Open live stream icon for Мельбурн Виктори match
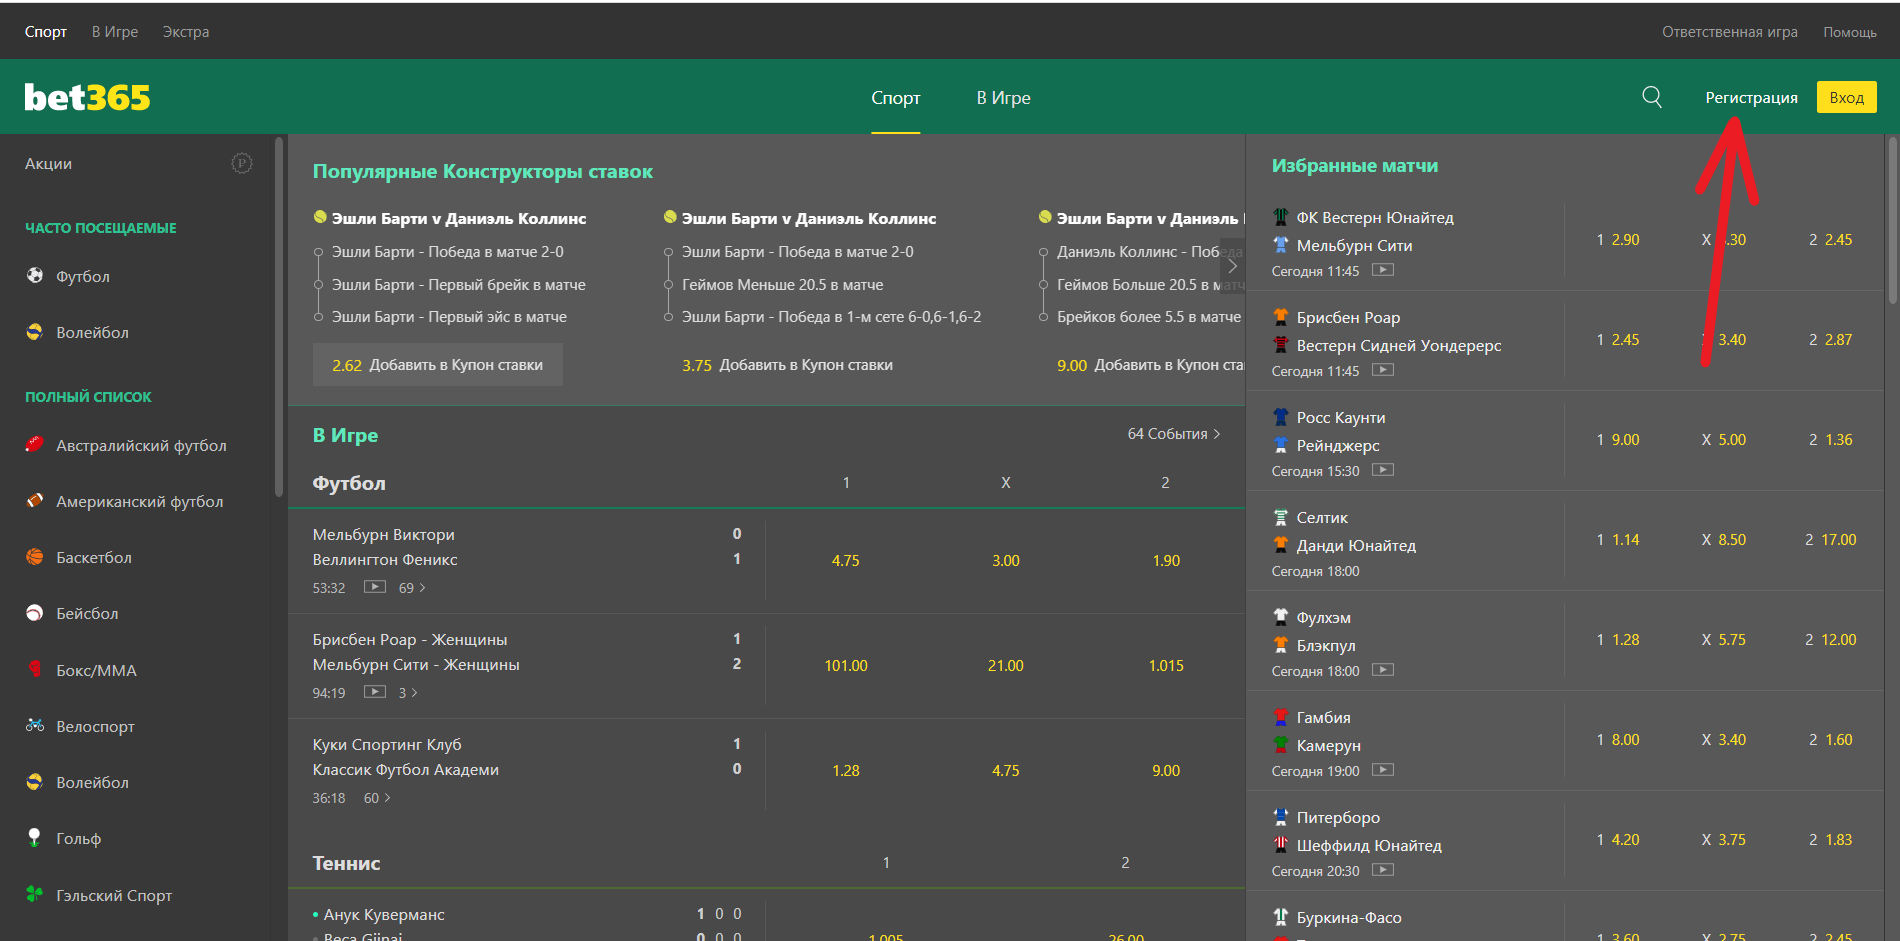This screenshot has width=1900, height=941. [375, 587]
